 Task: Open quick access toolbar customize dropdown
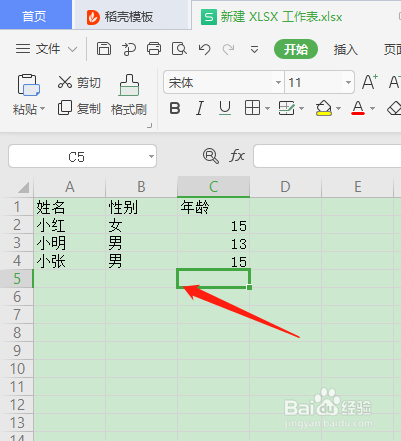coord(254,50)
